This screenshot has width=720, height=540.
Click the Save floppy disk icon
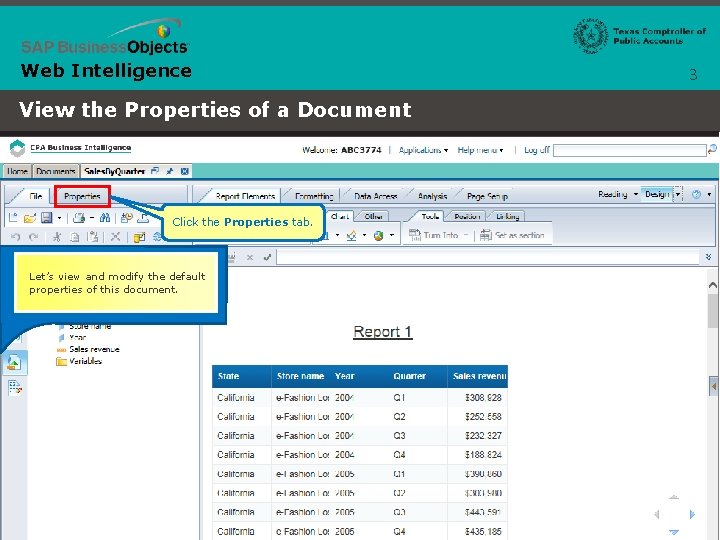[x=46, y=218]
